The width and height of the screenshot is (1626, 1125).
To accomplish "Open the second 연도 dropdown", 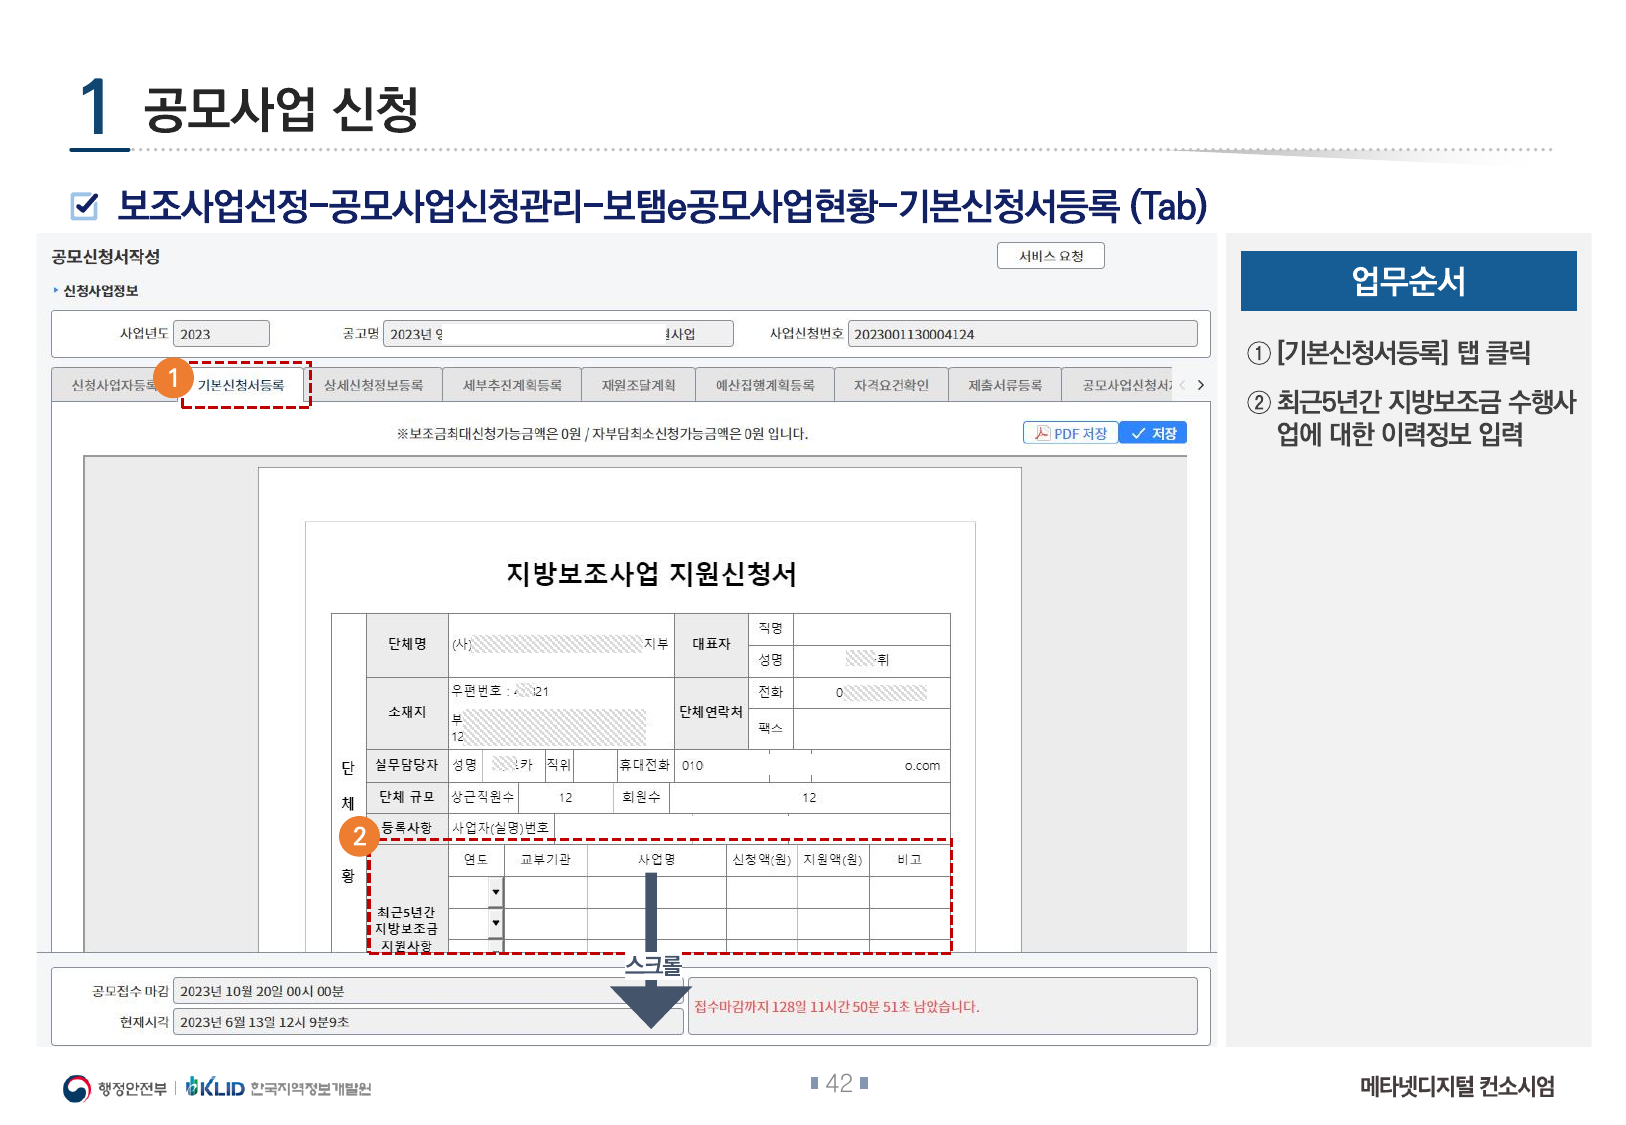I will [495, 922].
